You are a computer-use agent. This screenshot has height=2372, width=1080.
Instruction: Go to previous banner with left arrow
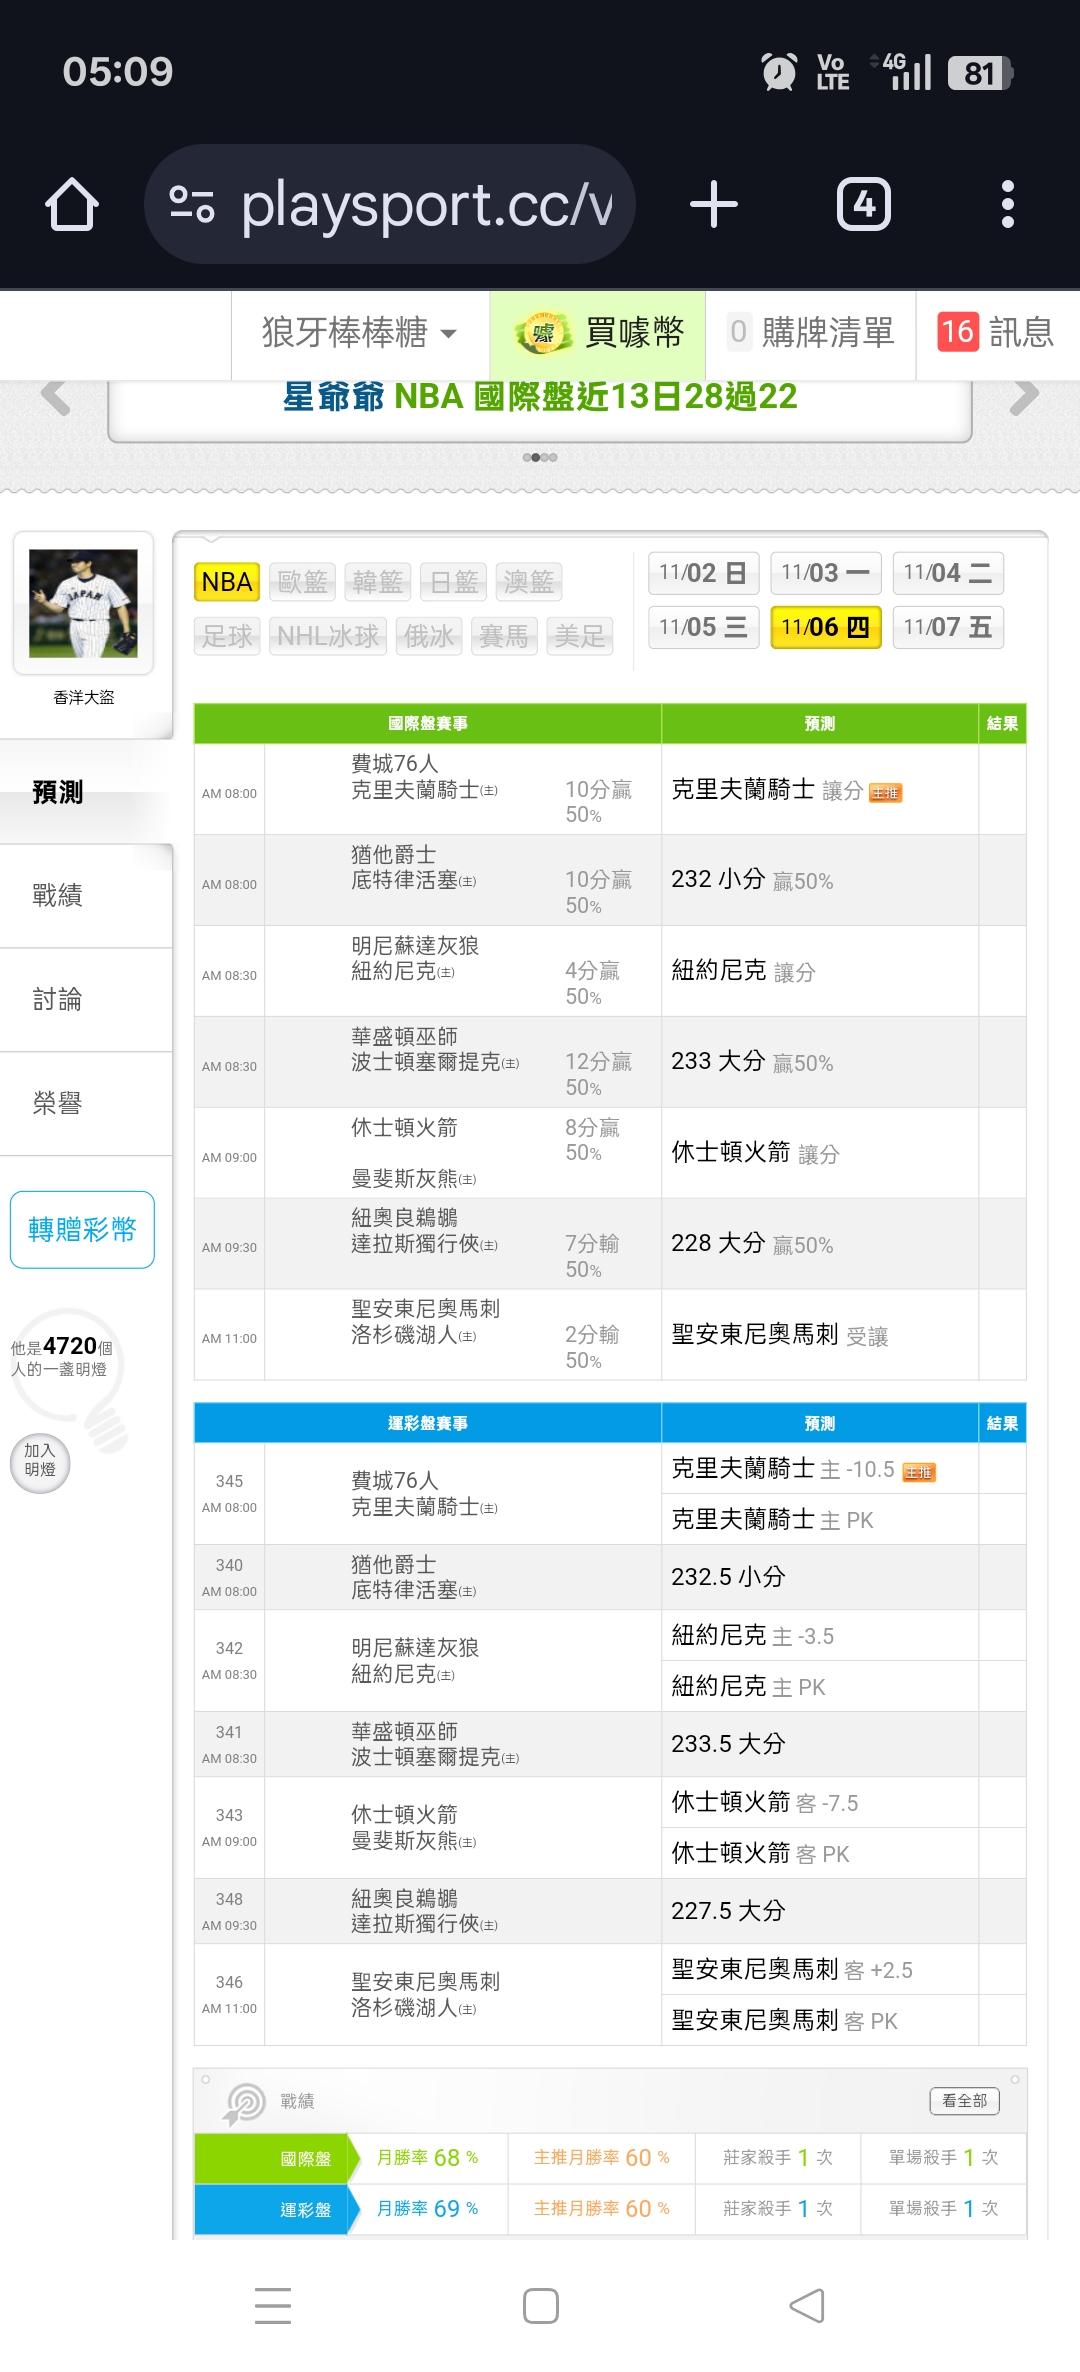coord(56,397)
